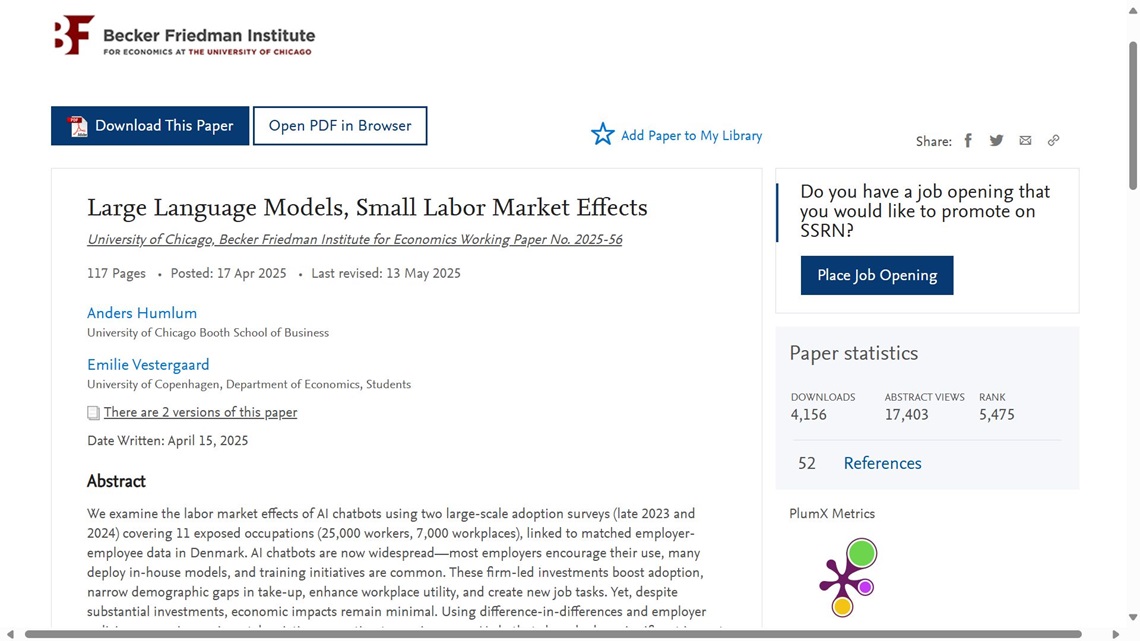Copy the permalink with the chain icon
Viewport: 1140px width, 641px height.
click(x=1053, y=140)
